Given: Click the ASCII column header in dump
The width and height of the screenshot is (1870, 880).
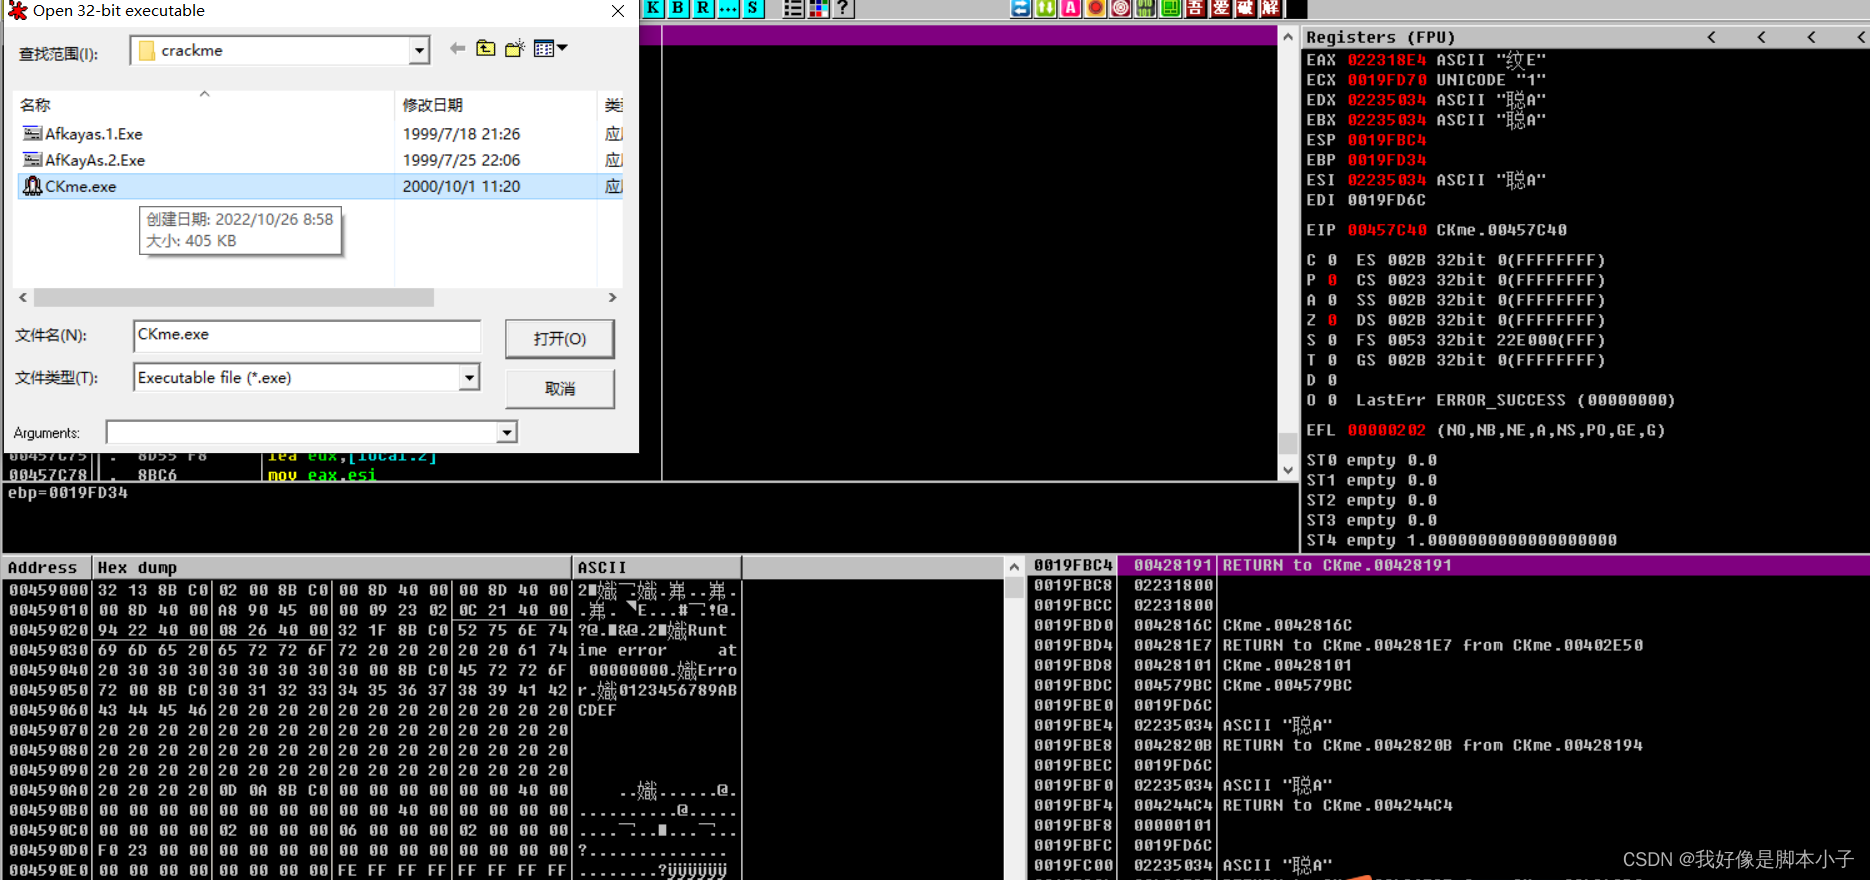Looking at the screenshot, I should (x=657, y=567).
